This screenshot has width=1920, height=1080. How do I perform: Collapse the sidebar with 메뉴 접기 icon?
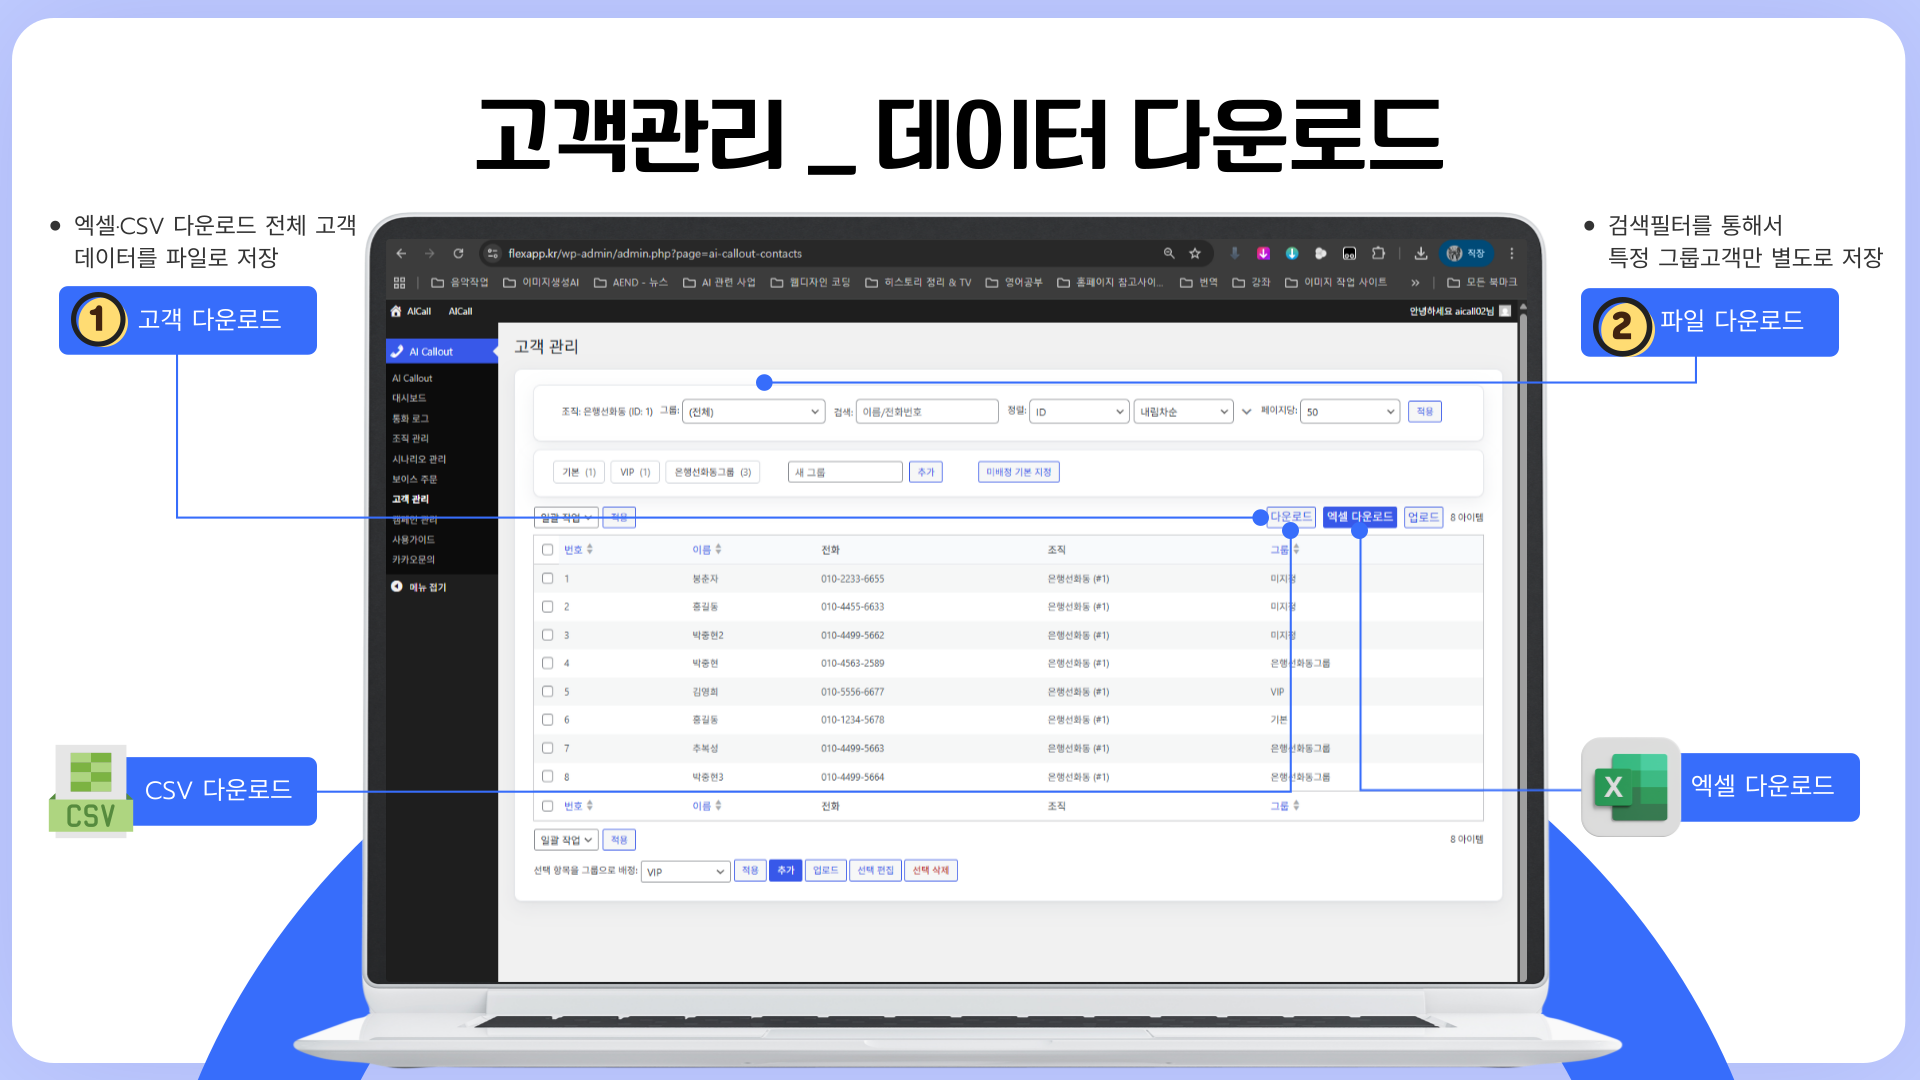(397, 587)
